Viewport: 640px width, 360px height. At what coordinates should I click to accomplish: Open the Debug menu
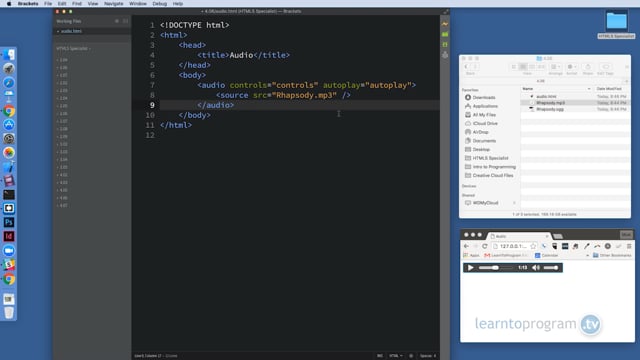[160, 4]
